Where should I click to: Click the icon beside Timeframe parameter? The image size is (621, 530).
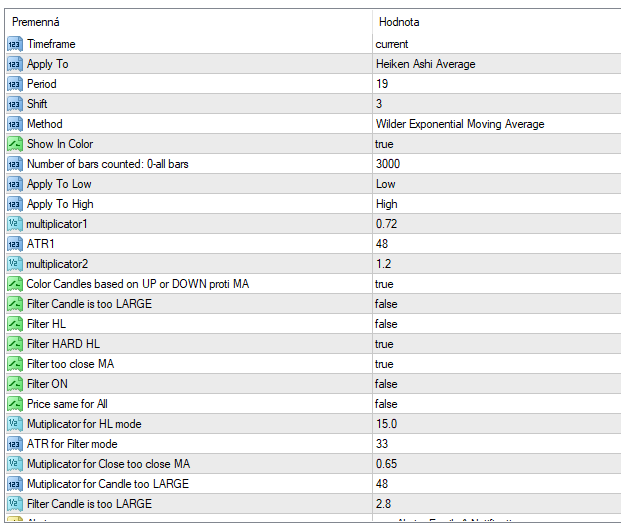(x=14, y=44)
